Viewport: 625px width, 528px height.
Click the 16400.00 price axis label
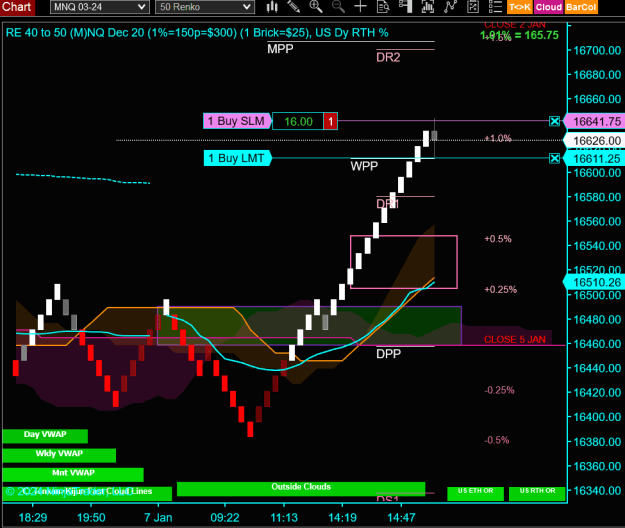tap(597, 417)
